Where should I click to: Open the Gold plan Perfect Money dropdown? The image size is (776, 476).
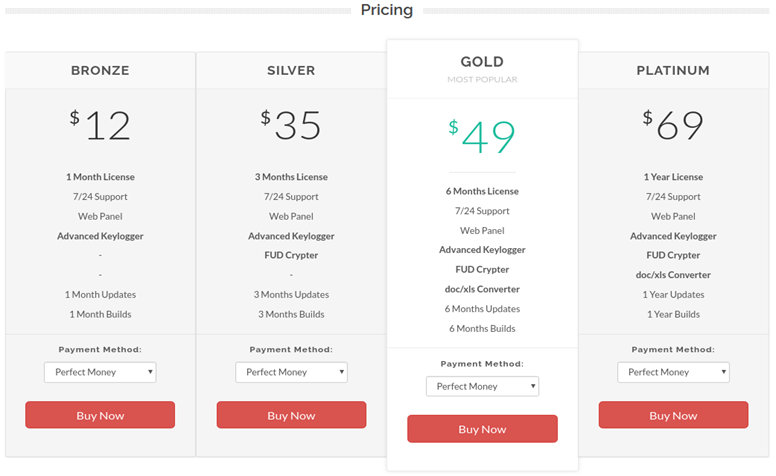coord(482,386)
